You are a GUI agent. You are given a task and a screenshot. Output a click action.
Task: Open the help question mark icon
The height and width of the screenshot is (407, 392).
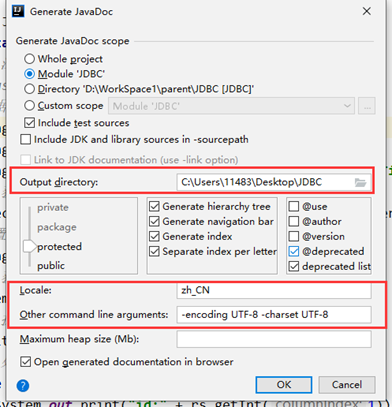(x=23, y=386)
